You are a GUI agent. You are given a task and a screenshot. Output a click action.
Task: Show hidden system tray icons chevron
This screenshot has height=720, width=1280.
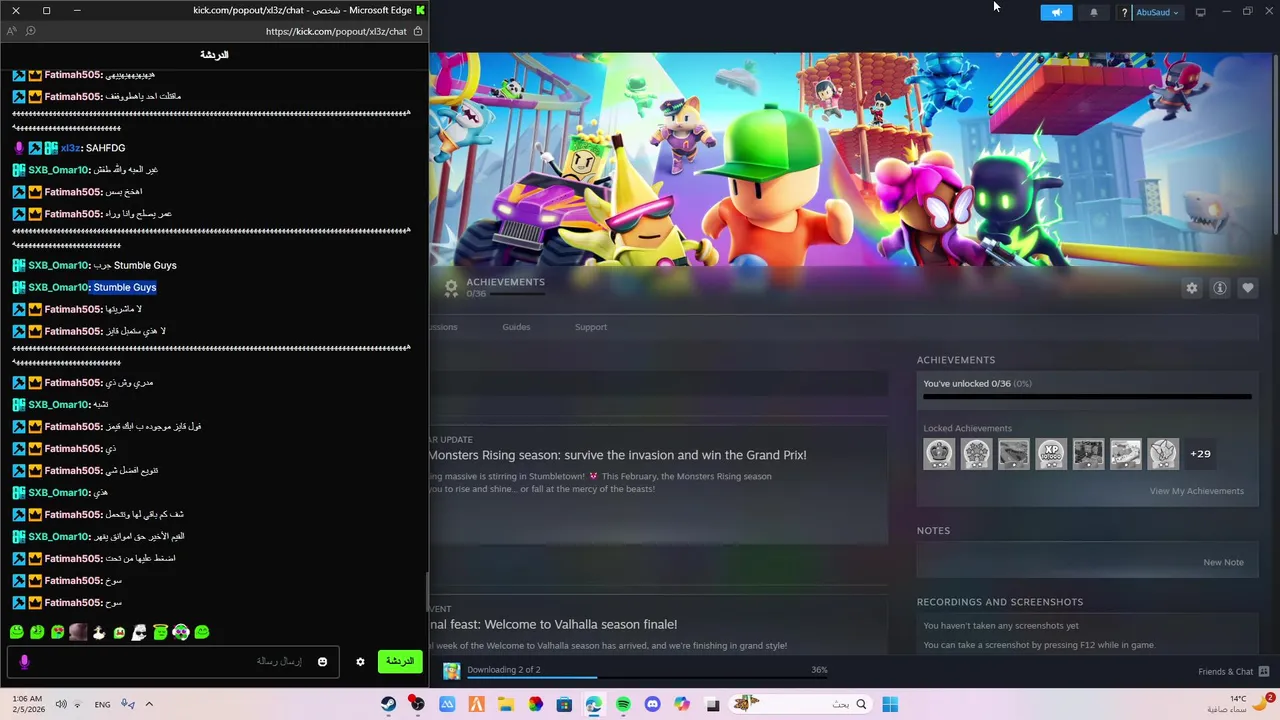point(149,704)
